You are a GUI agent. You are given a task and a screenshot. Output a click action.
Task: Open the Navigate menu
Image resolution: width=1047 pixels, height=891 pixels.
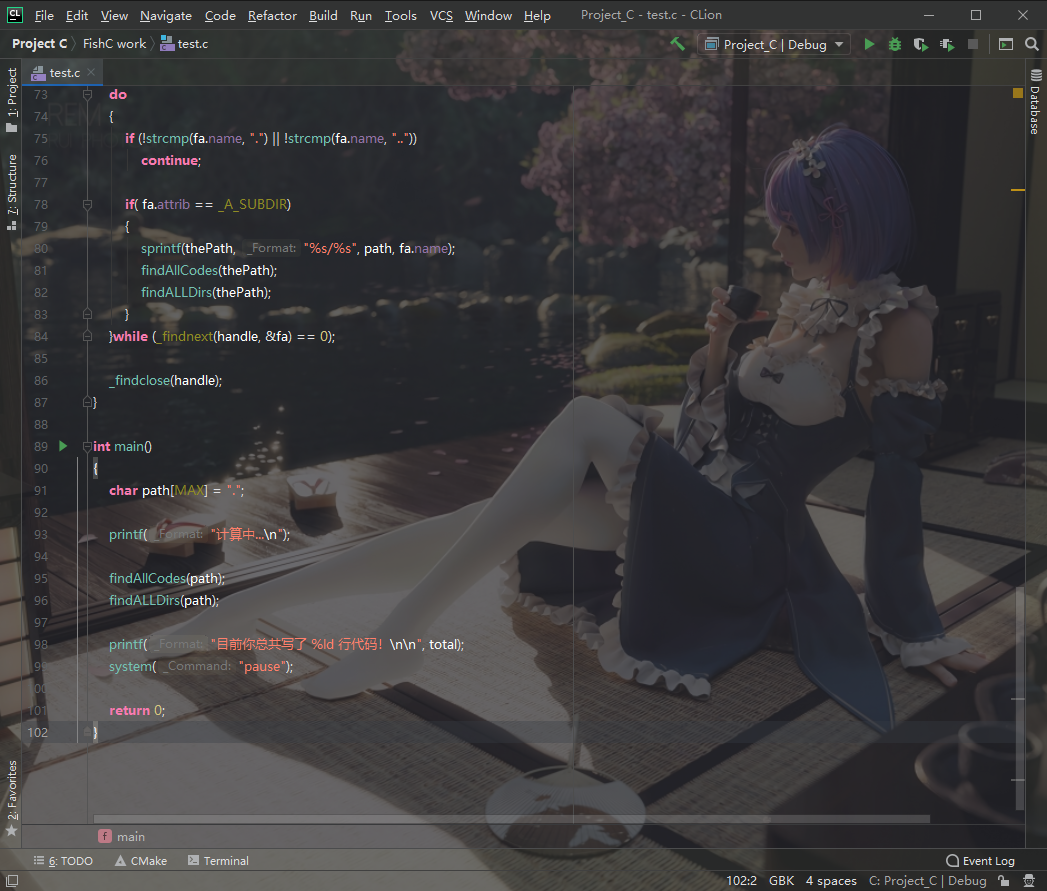(166, 15)
